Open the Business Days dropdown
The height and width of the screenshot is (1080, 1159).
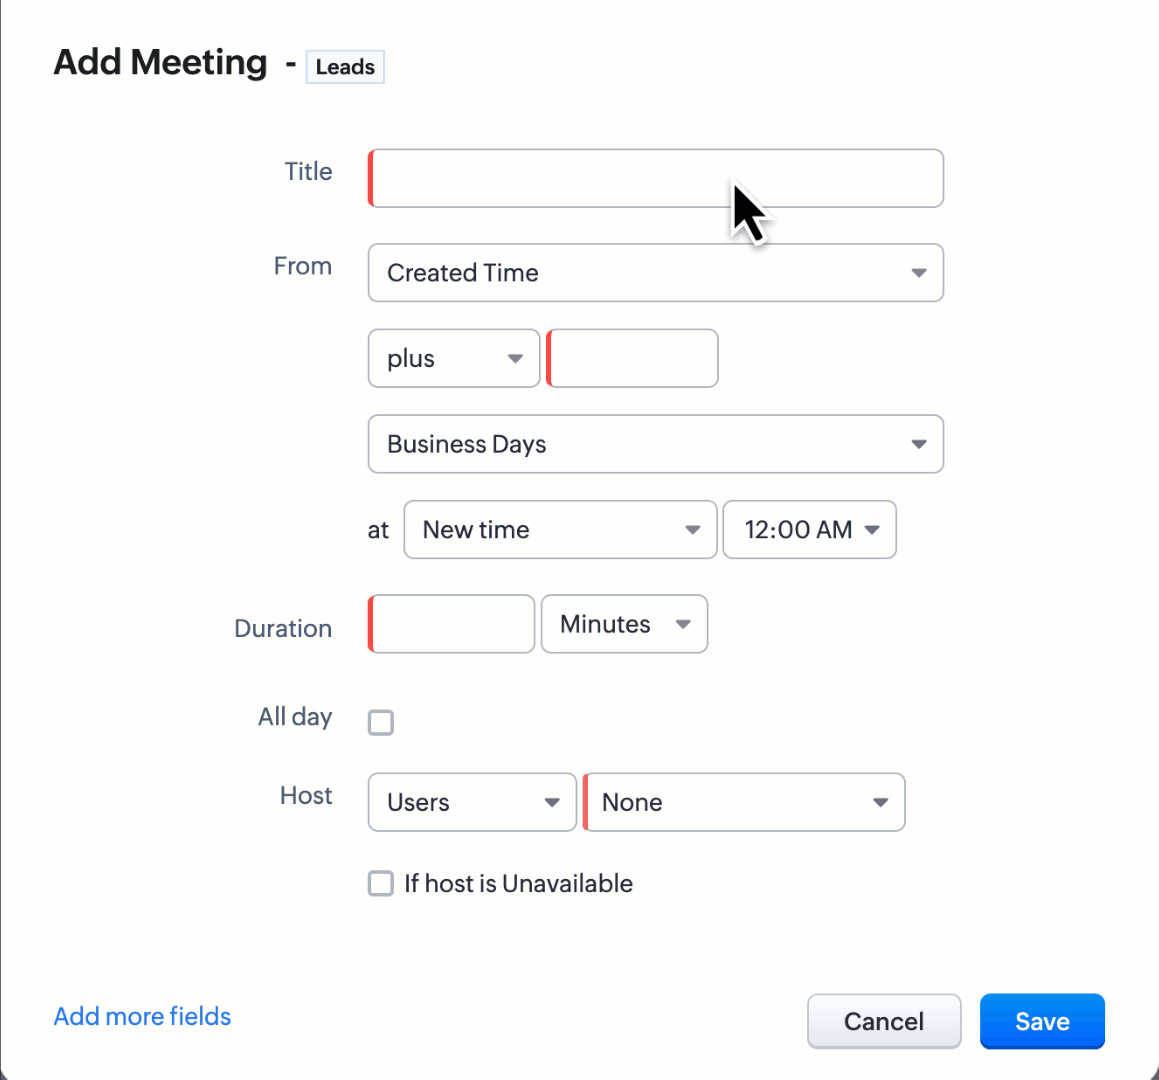[655, 445]
